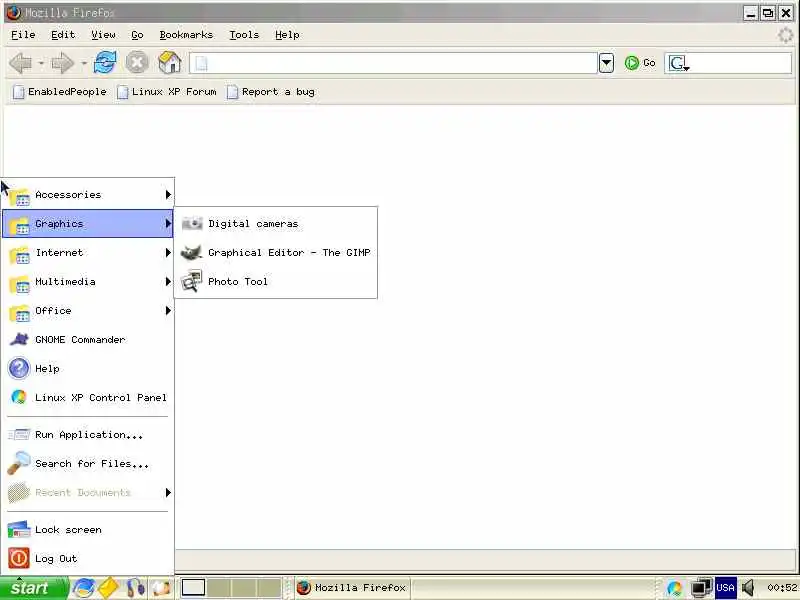The image size is (800, 600).
Task: Expand the Multimedia submenu
Action: [x=88, y=282]
